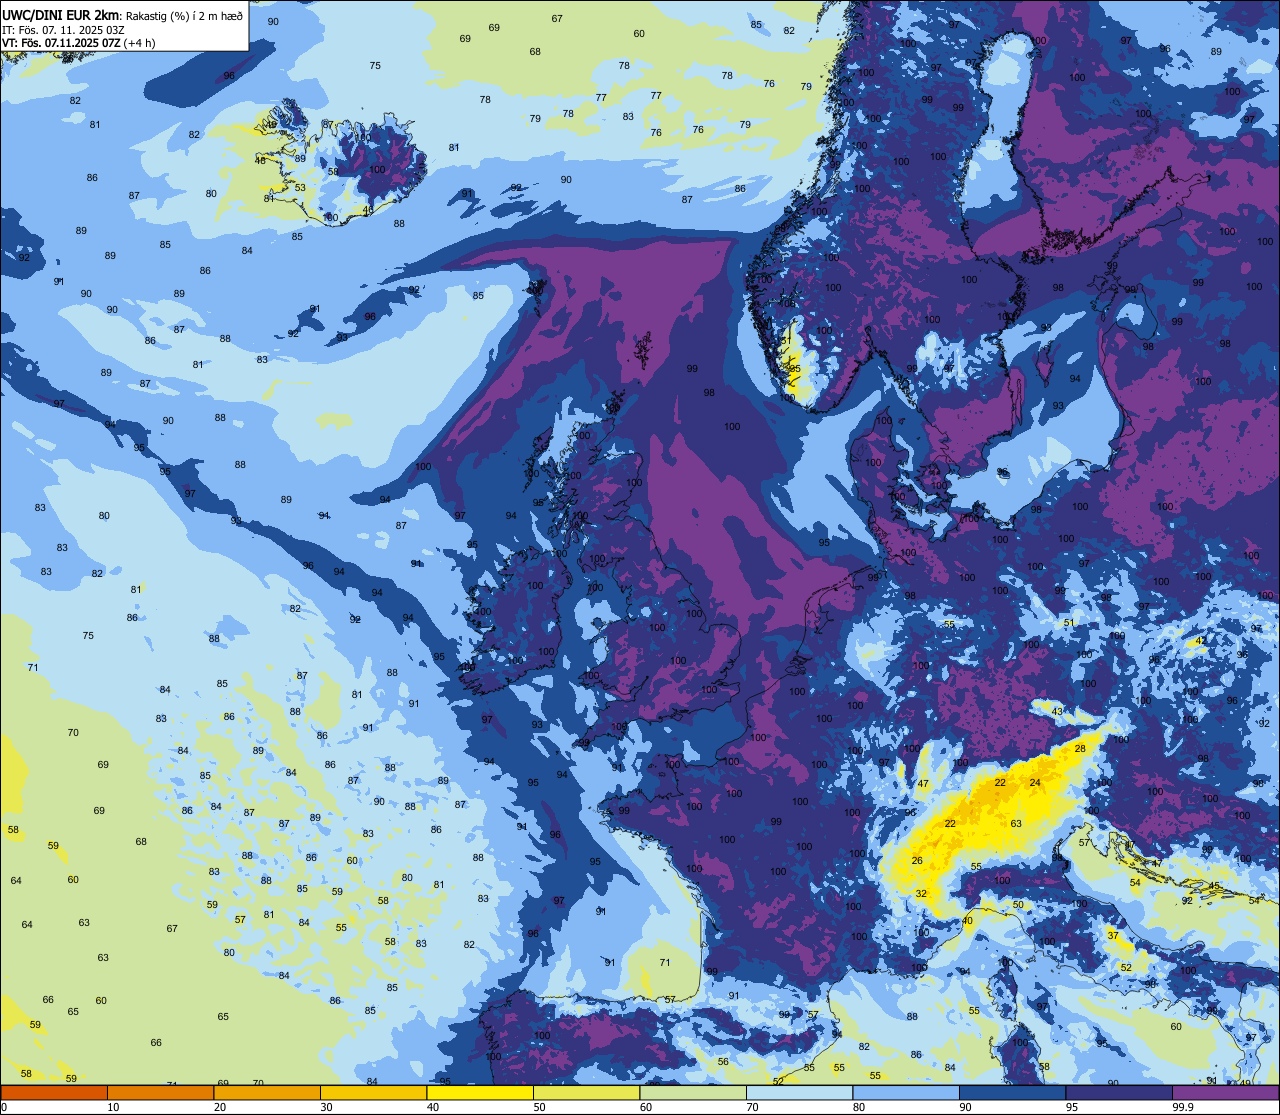This screenshot has height=1115, width=1280.
Task: Click the 90–95 % dark blue legend swatch
Action: coord(1012,1093)
